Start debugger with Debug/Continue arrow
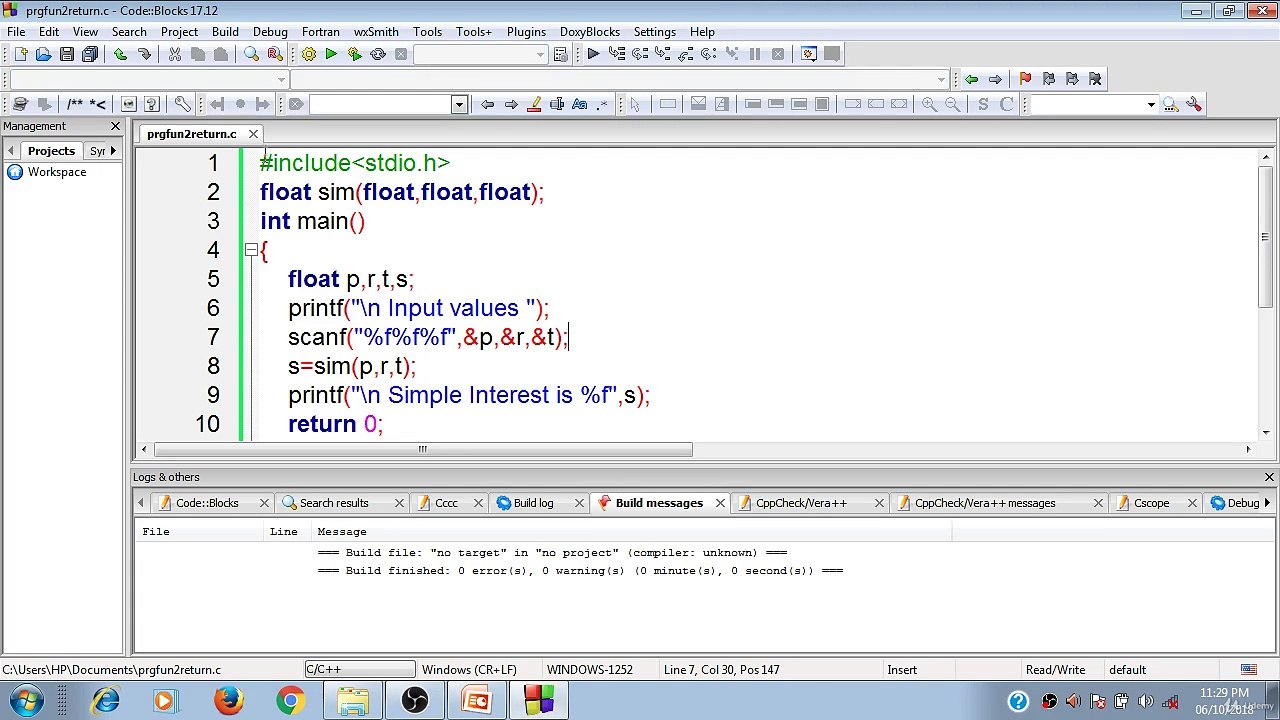Image resolution: width=1280 pixels, height=720 pixels. click(593, 54)
